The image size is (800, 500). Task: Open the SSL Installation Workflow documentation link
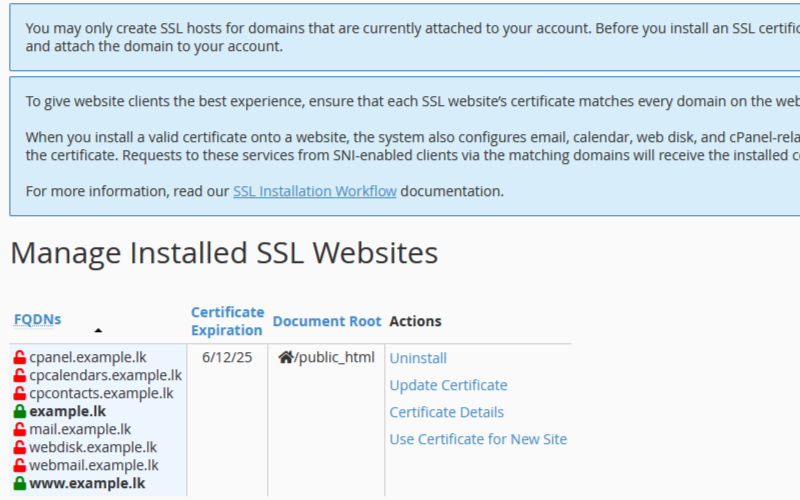coord(315,191)
